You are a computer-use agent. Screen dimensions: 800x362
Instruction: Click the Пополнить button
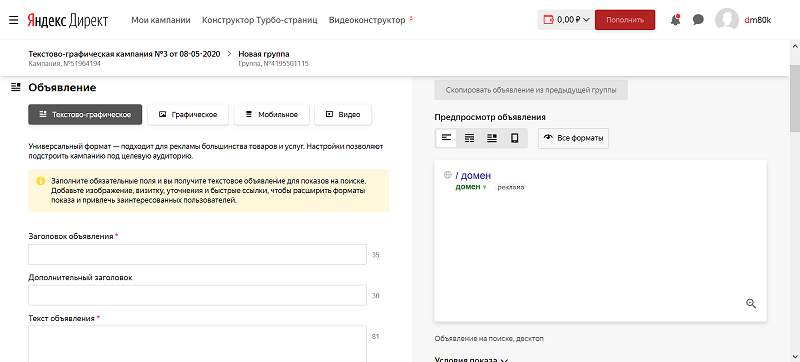(625, 20)
